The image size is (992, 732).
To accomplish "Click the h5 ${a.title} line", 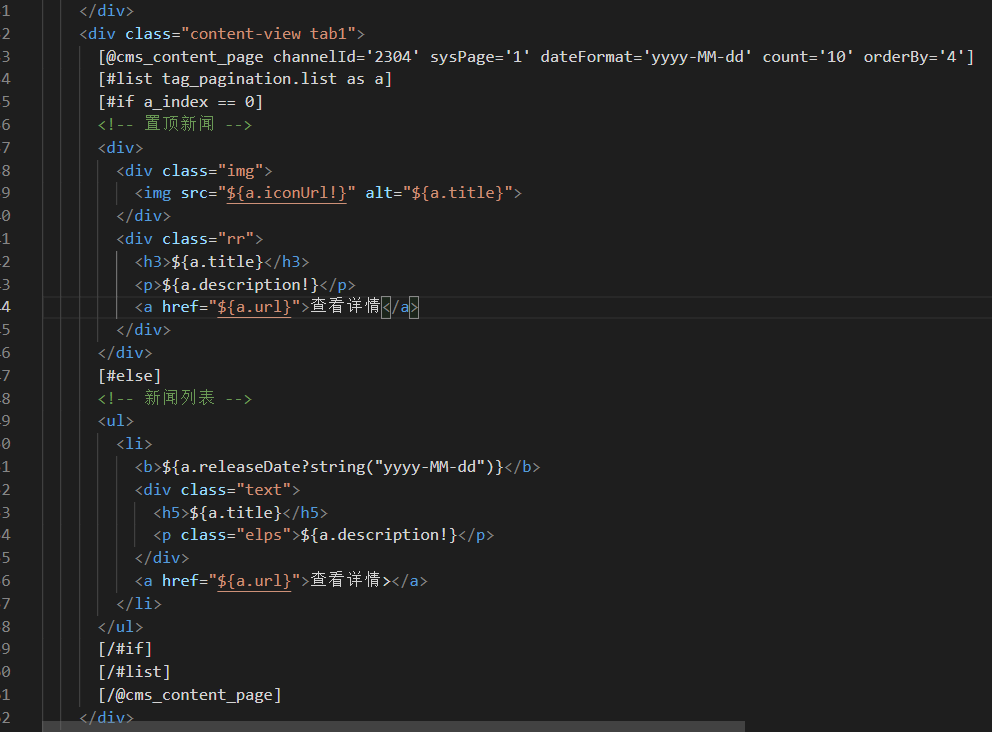I will click(240, 512).
